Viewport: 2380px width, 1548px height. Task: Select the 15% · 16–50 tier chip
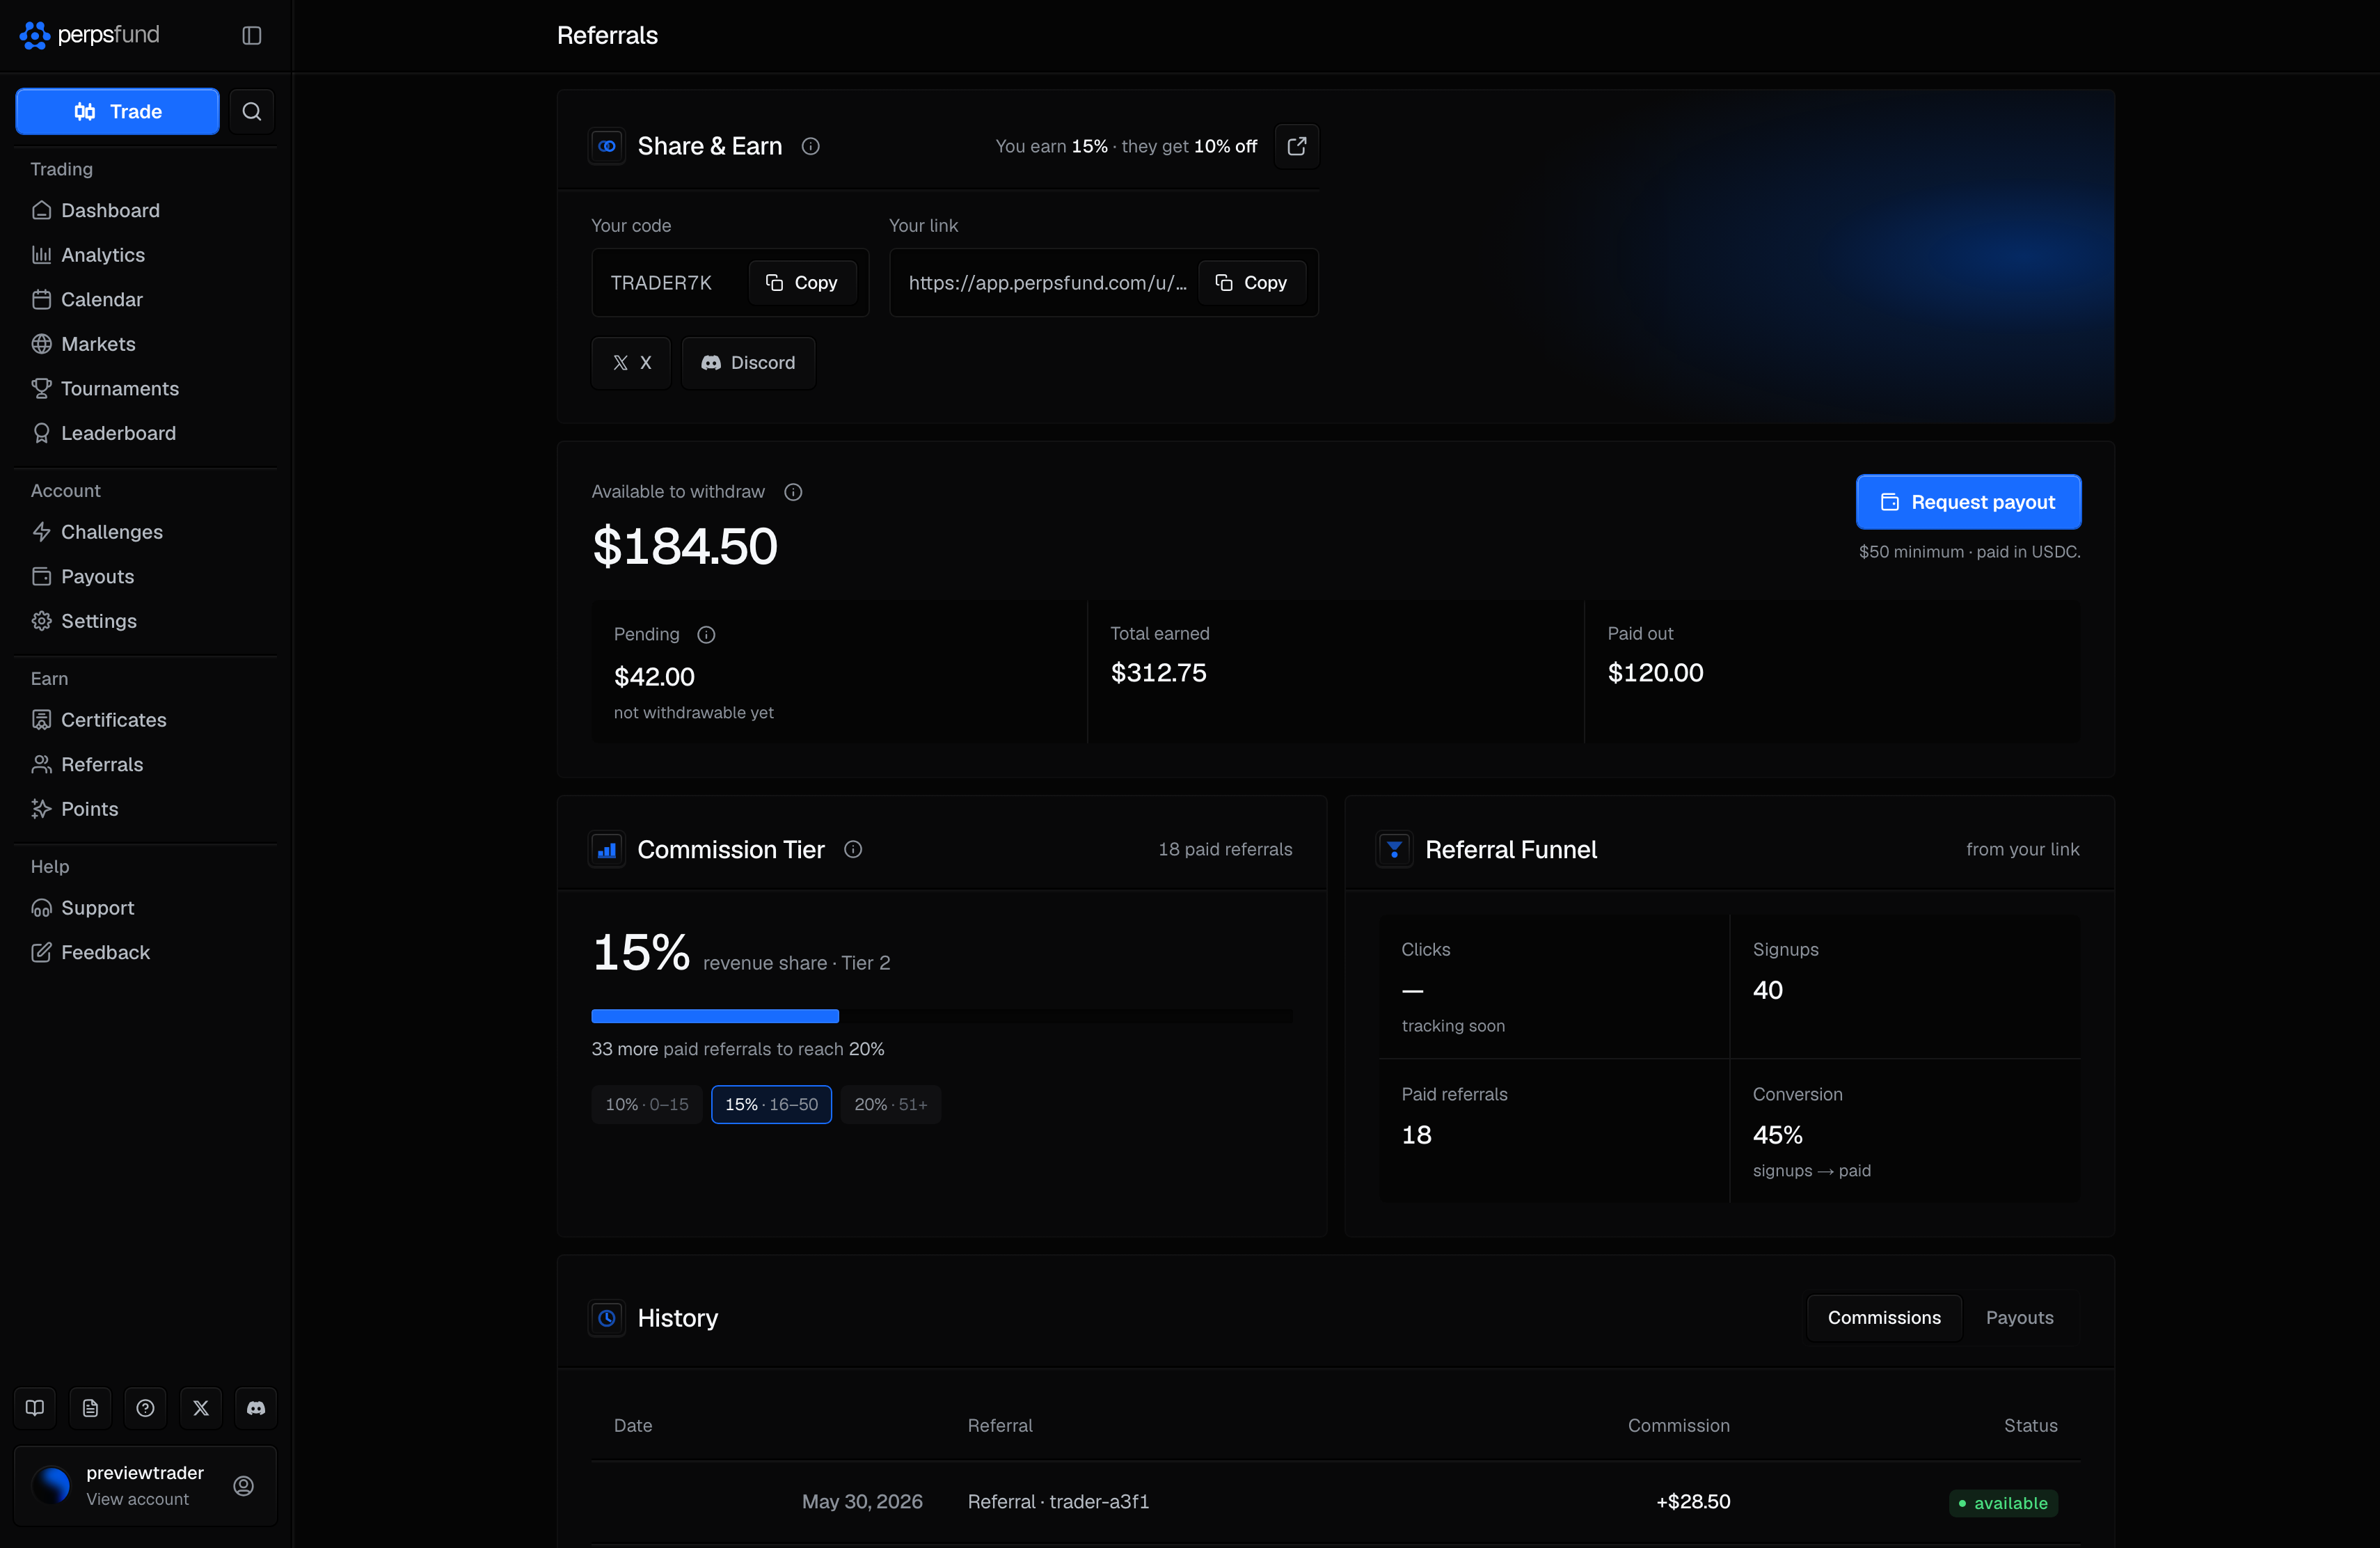(x=771, y=1104)
